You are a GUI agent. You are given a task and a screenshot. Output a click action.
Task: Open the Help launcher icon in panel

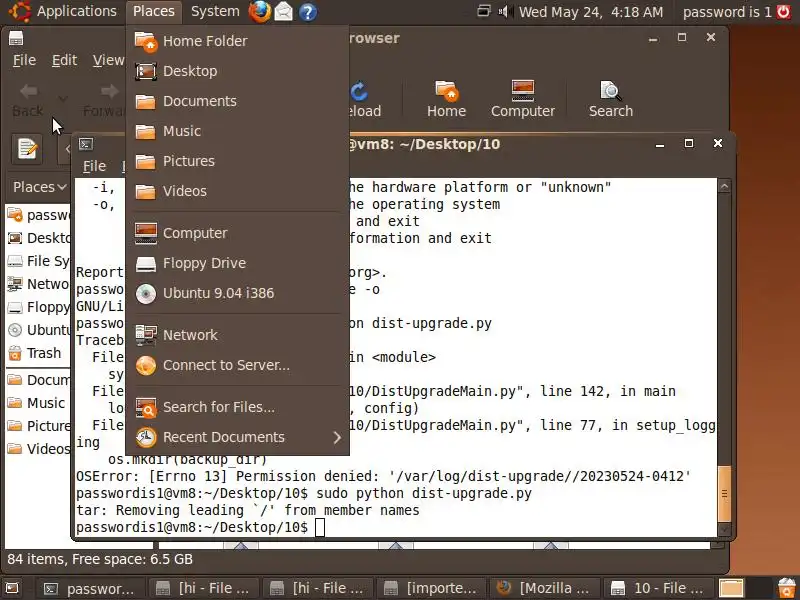point(308,12)
